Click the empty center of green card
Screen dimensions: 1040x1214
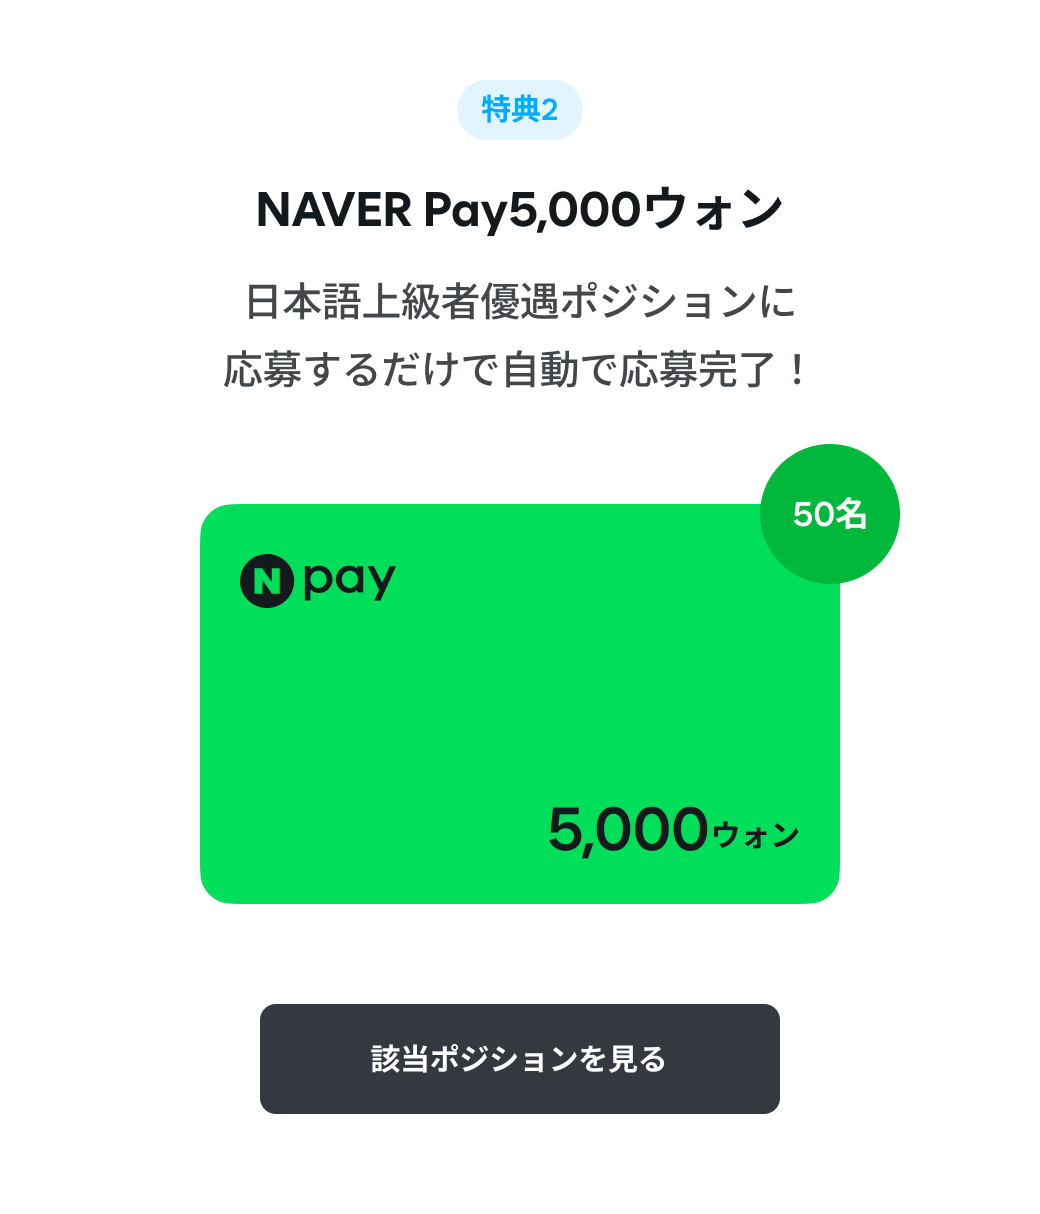pos(519,704)
